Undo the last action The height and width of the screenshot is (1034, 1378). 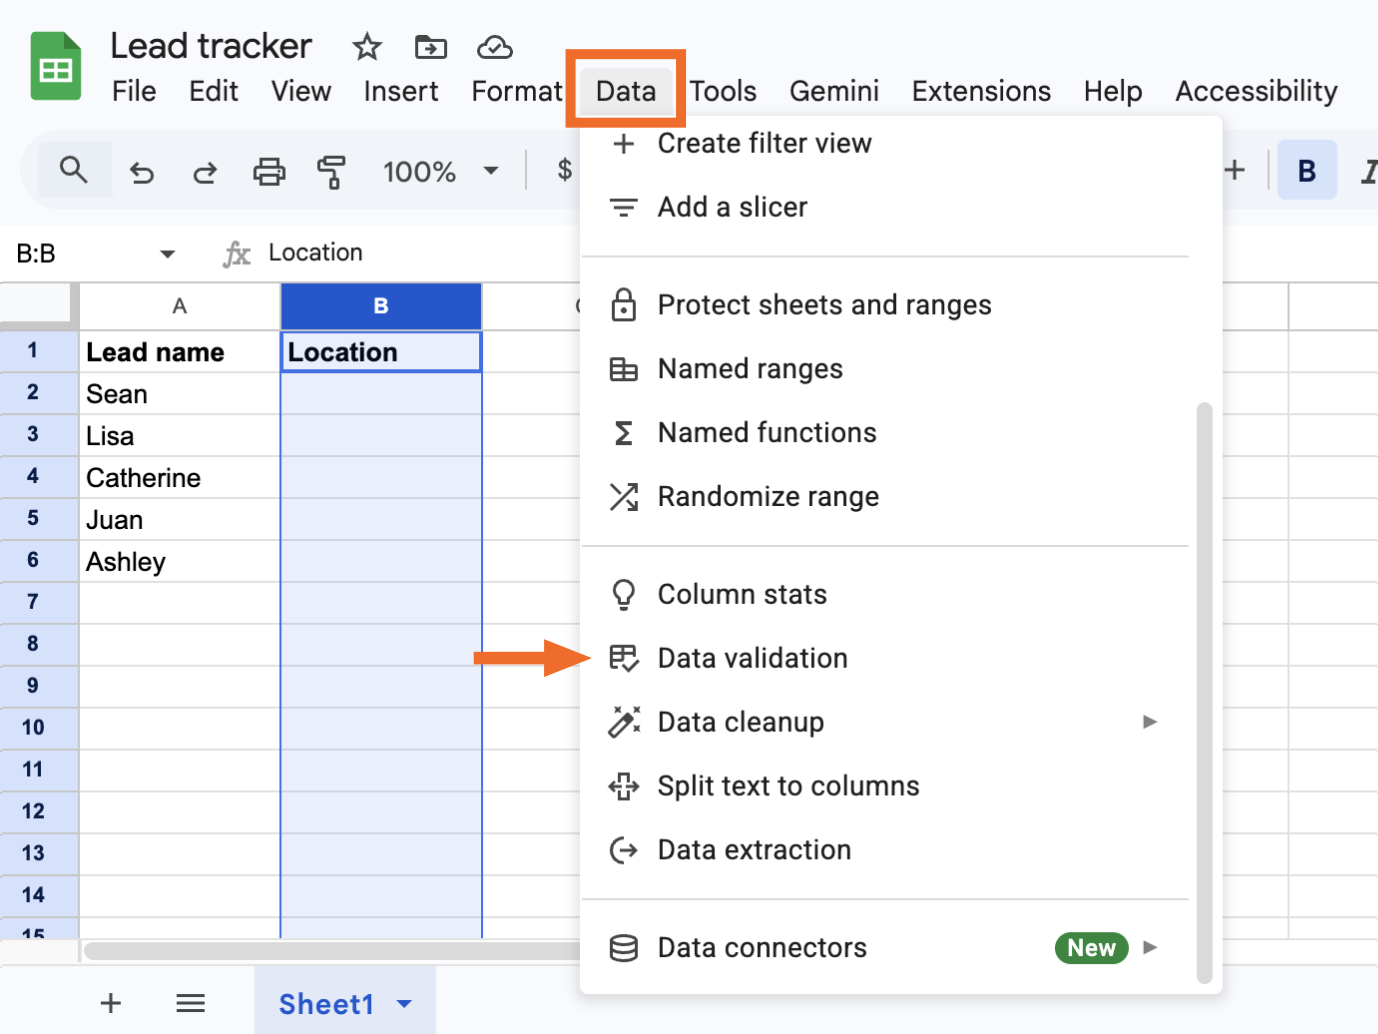[141, 171]
